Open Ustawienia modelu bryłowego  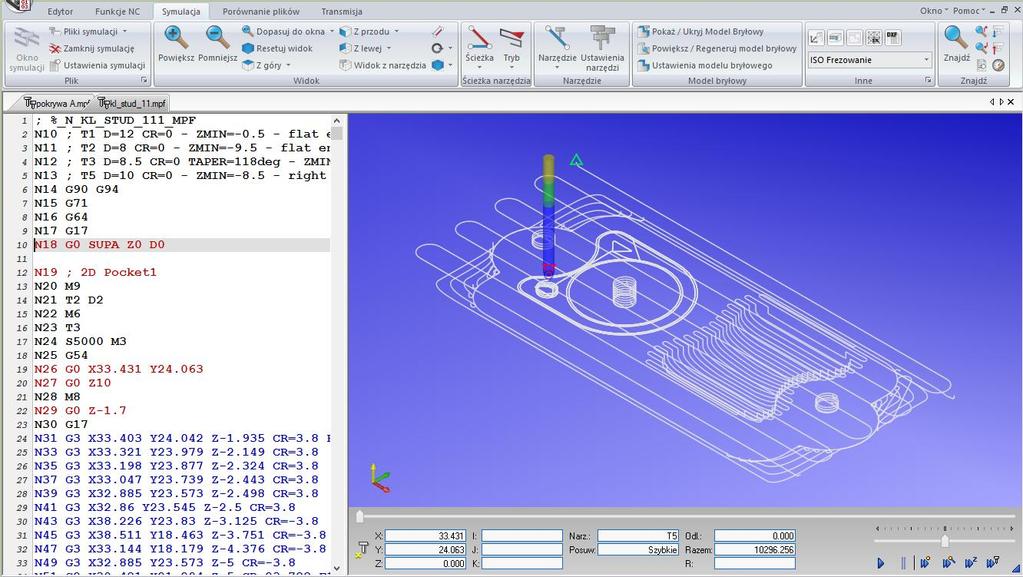tap(705, 65)
